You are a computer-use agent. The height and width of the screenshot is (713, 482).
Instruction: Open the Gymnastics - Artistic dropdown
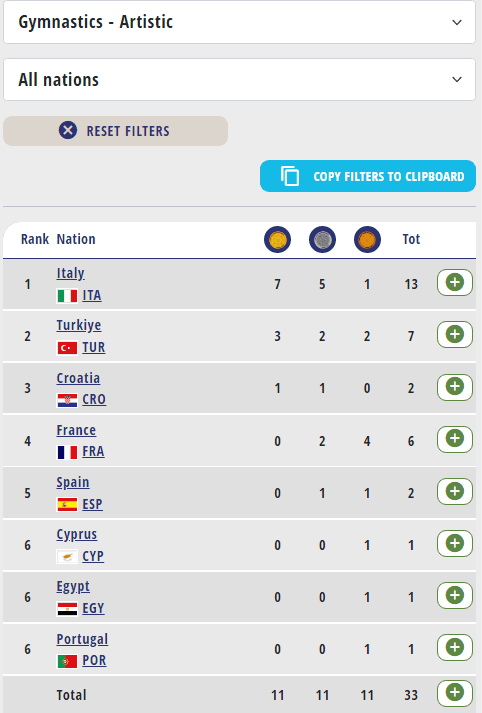pos(239,22)
